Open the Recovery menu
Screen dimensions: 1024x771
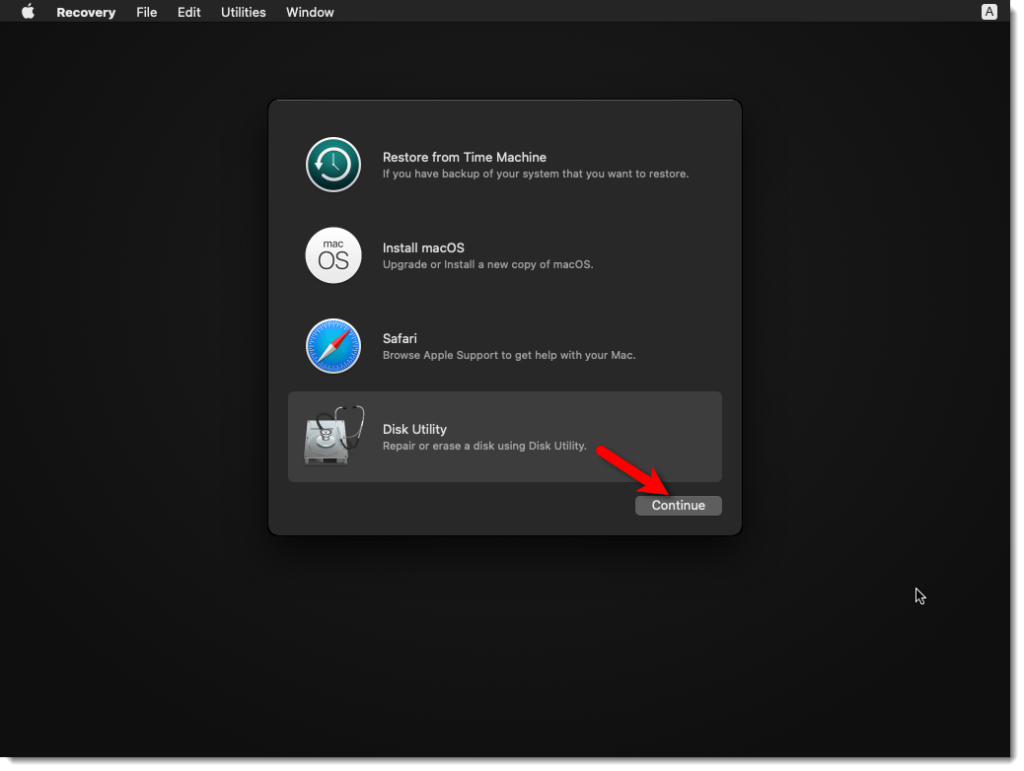click(x=86, y=12)
